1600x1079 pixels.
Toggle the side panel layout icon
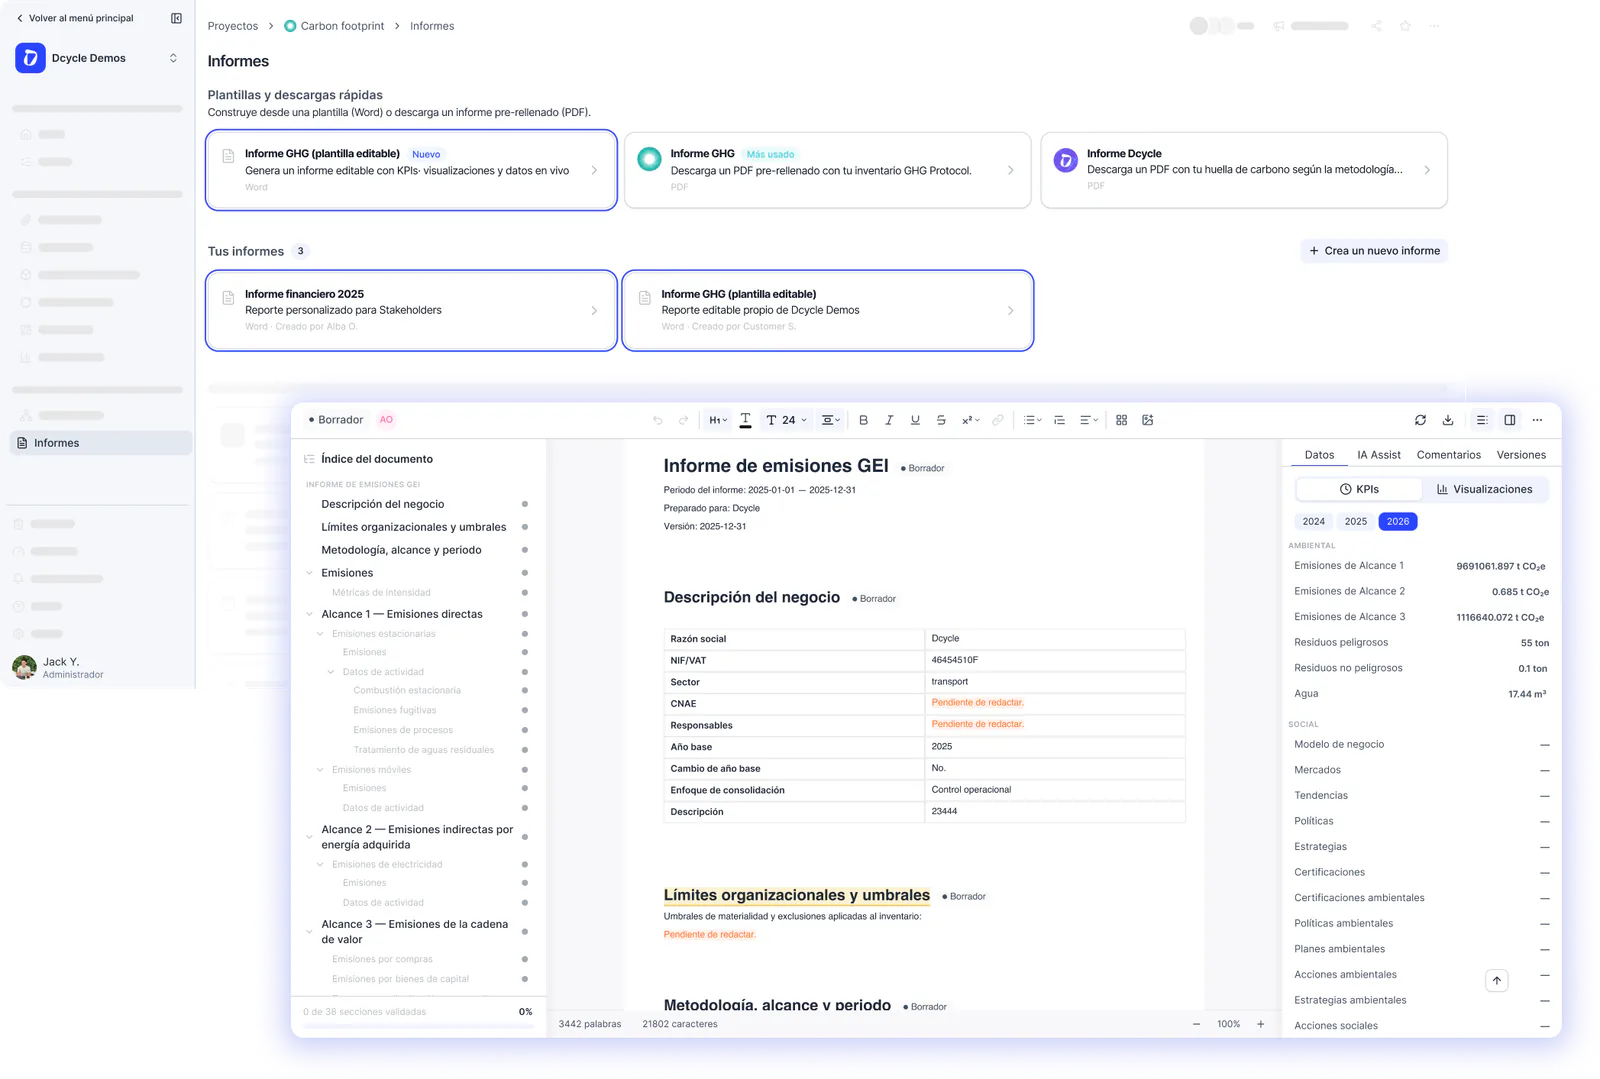point(1510,420)
